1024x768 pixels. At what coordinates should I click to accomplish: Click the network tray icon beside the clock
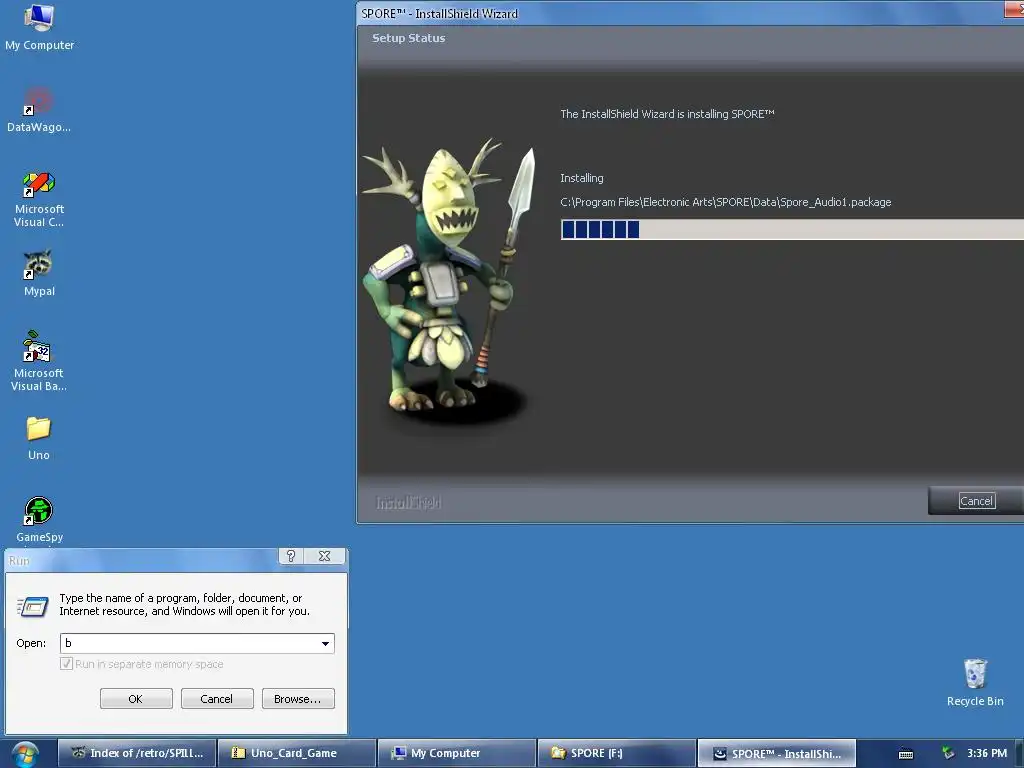(948, 753)
